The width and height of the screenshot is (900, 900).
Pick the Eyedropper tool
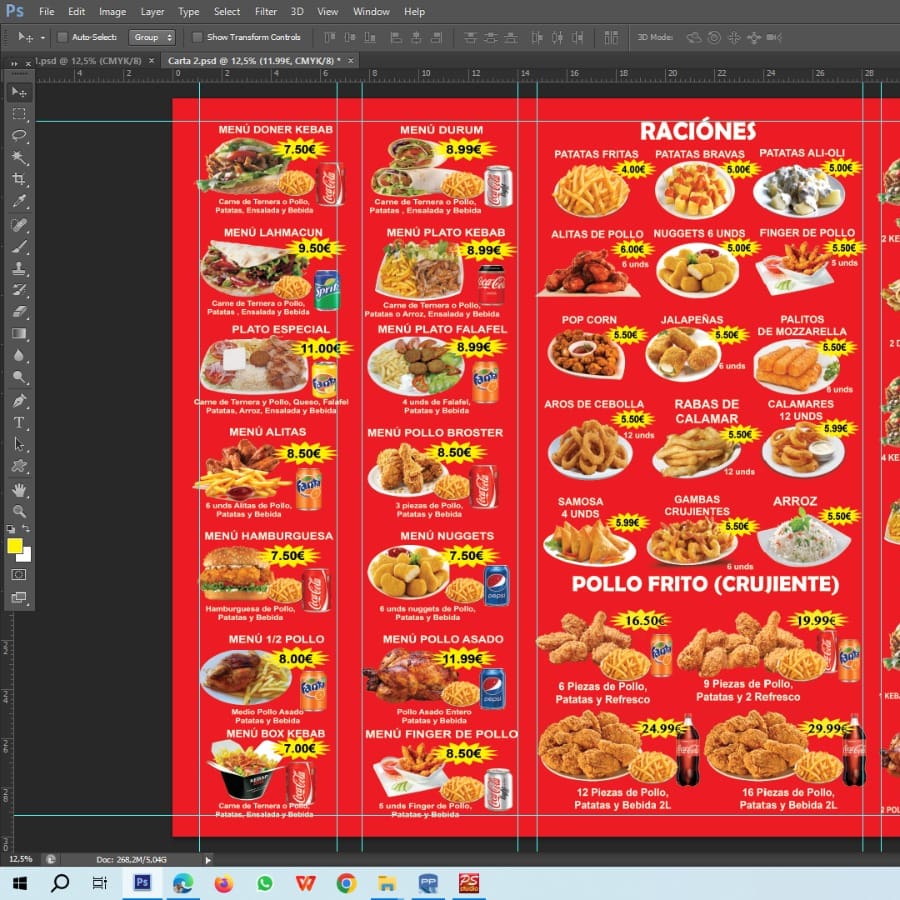point(19,202)
